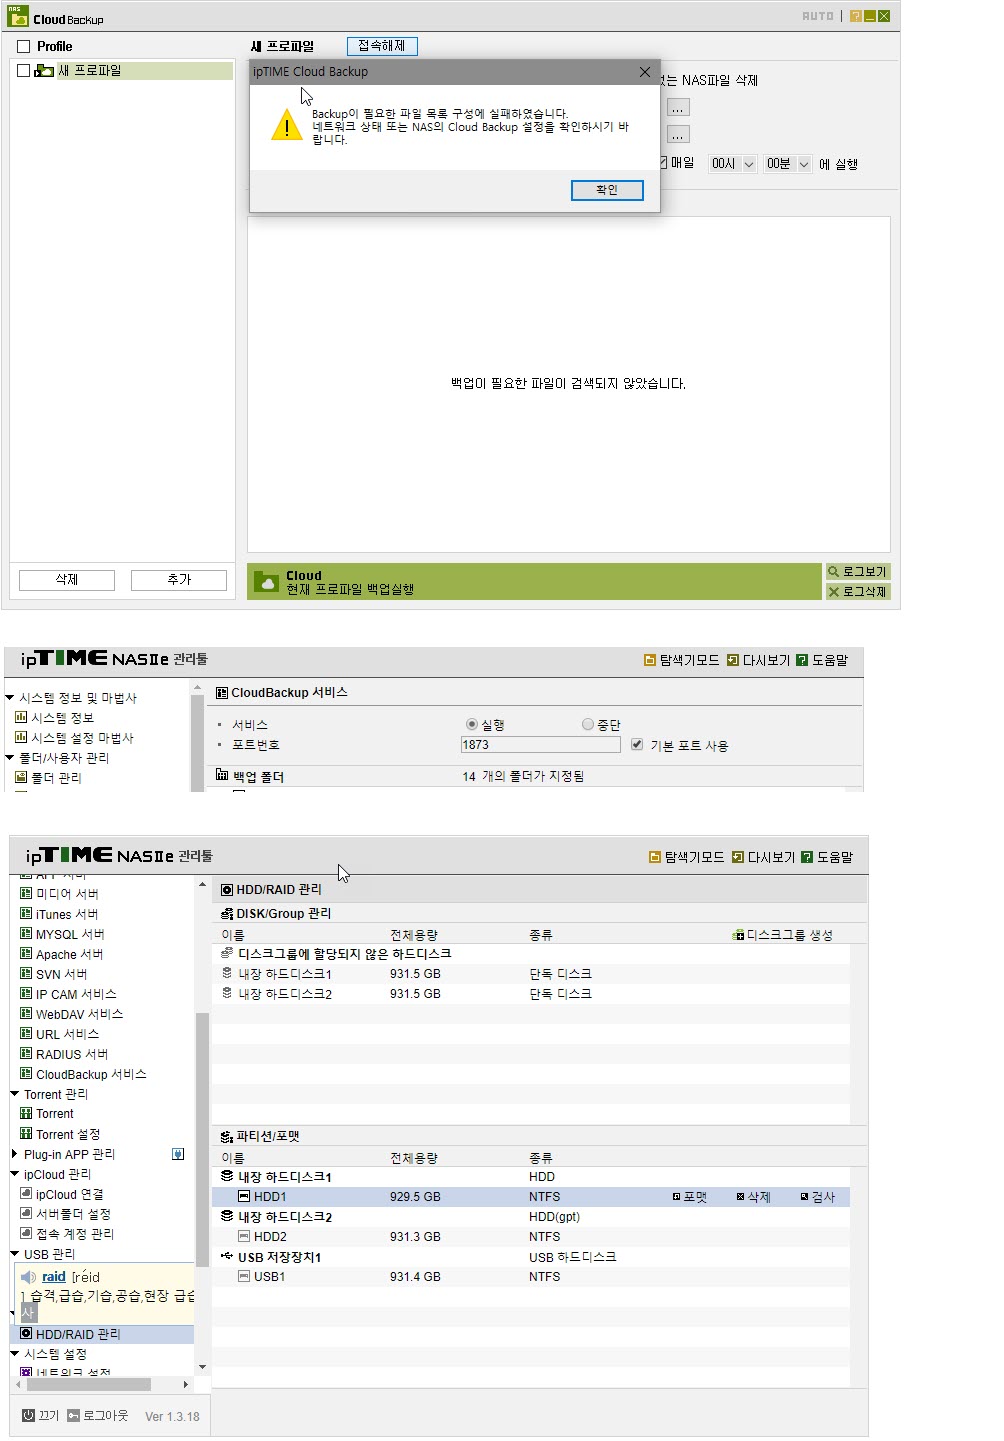
Task: Open MYSQL 서버 in the tree
Action: [62, 934]
